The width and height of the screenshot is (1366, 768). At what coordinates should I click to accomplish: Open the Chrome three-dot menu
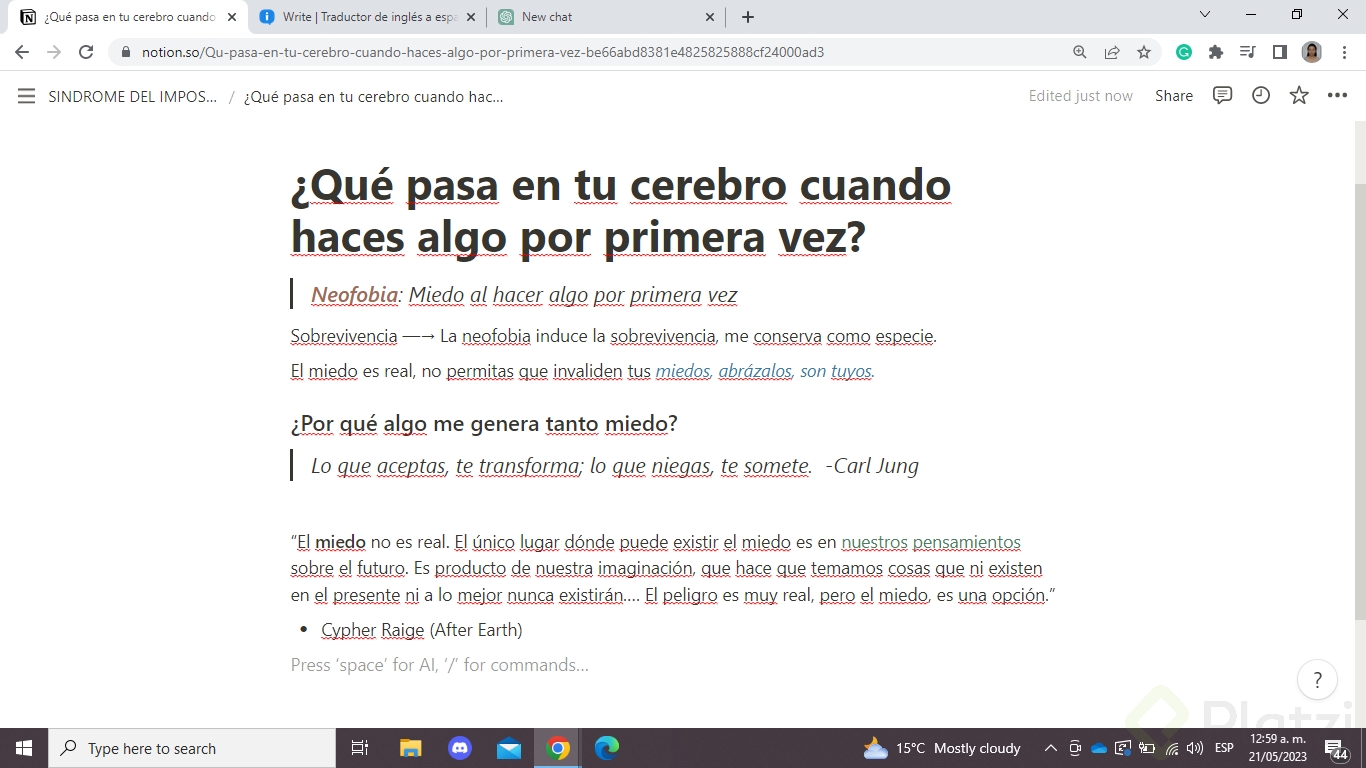(x=1343, y=52)
